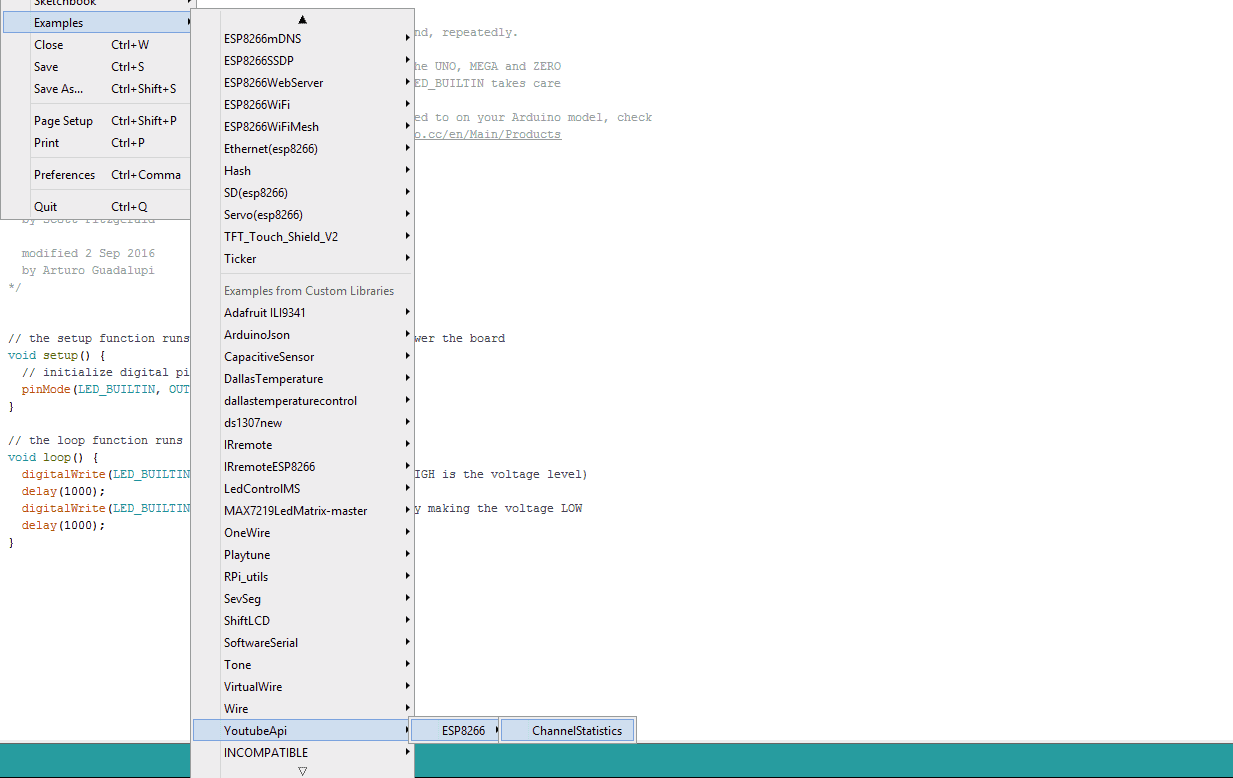The image size is (1233, 778).
Task: Click Close in the File menu
Action: tap(48, 45)
